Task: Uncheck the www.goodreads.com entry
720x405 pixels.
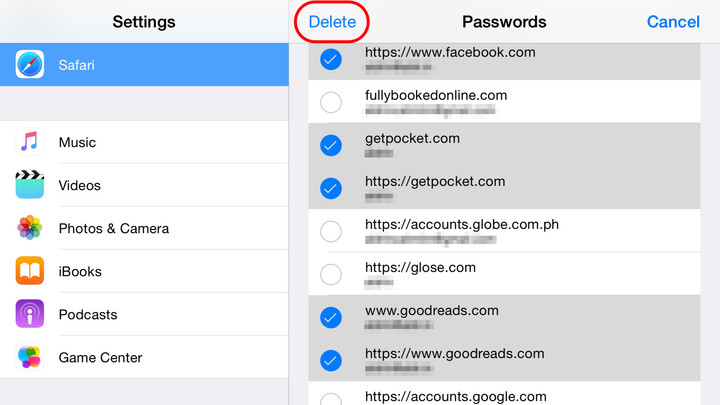Action: click(331, 317)
